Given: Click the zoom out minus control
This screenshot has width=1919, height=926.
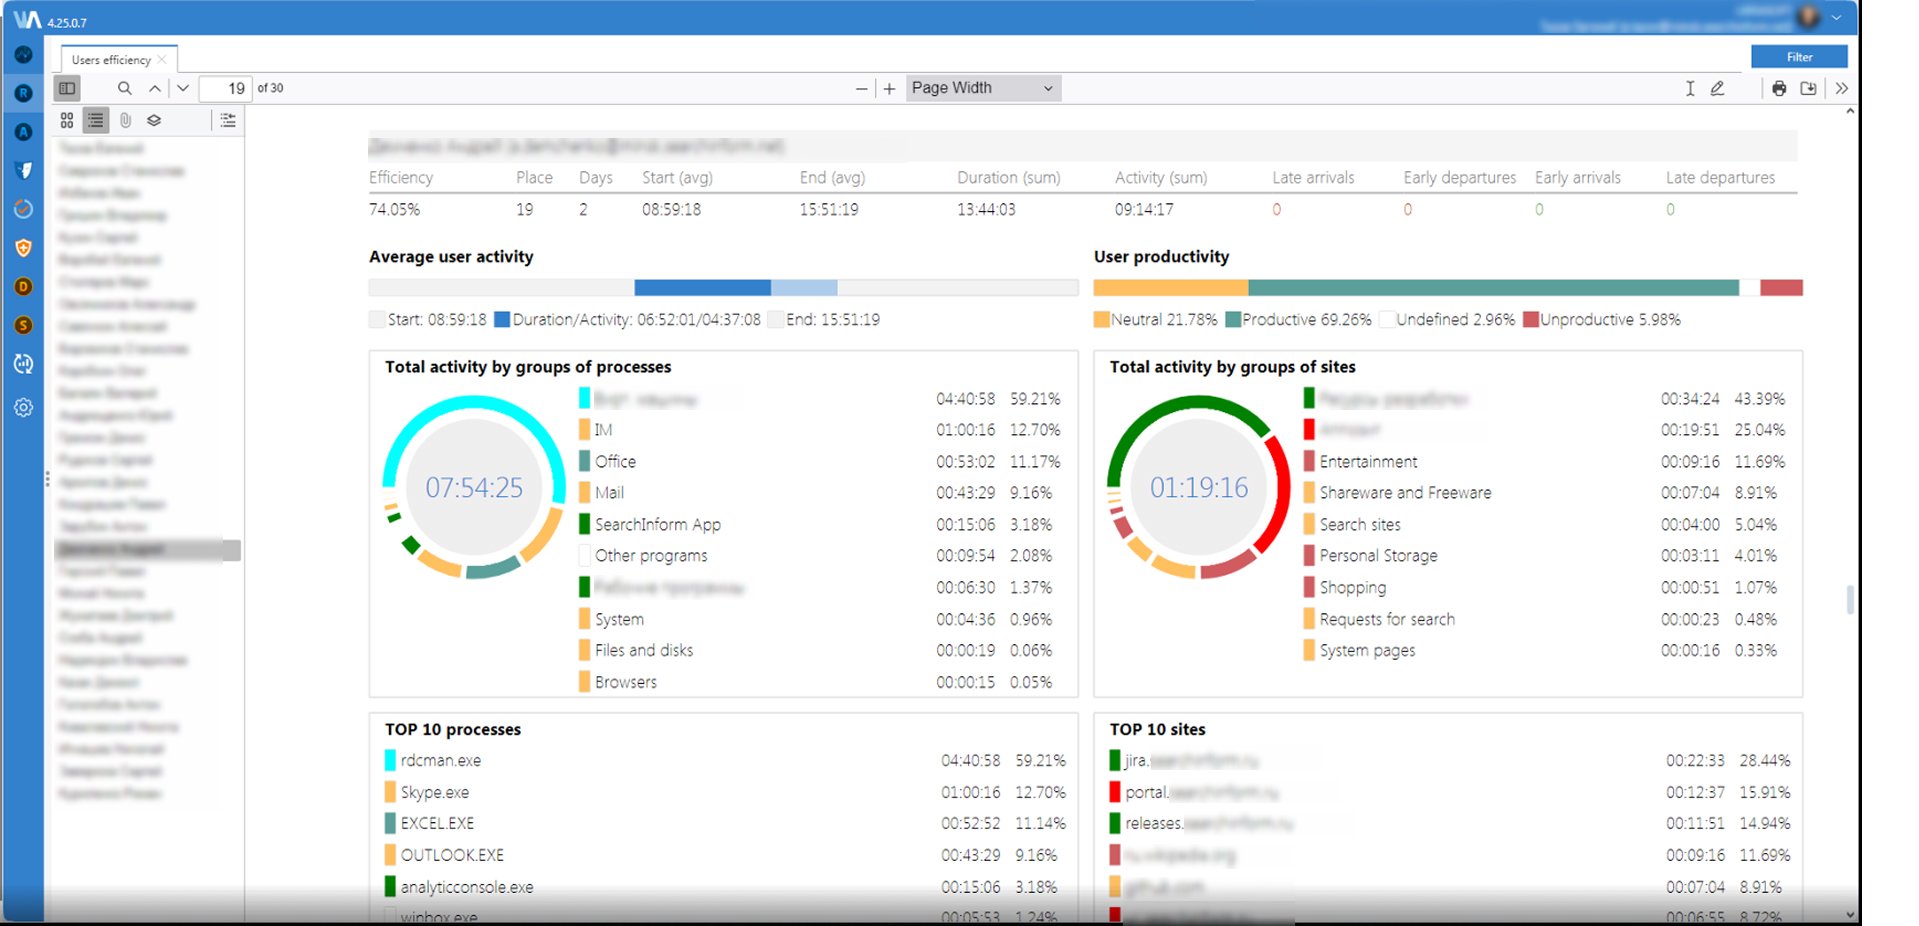Looking at the screenshot, I should tap(860, 88).
